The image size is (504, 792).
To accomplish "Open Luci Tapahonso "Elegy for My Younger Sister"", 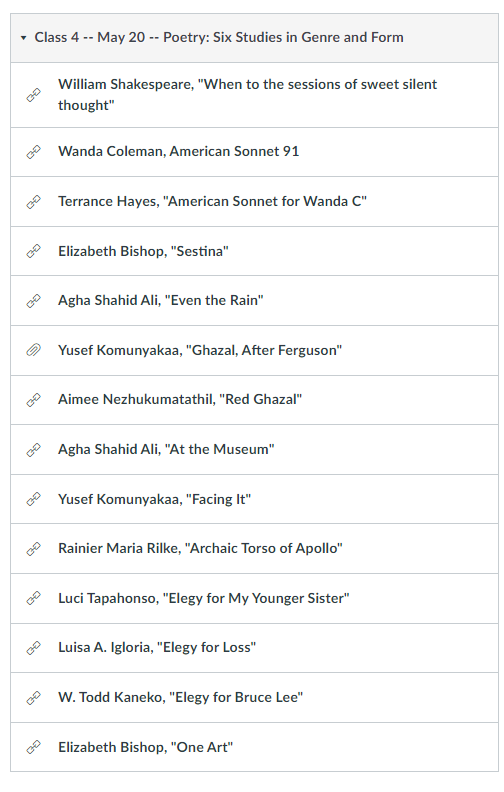I will (204, 598).
